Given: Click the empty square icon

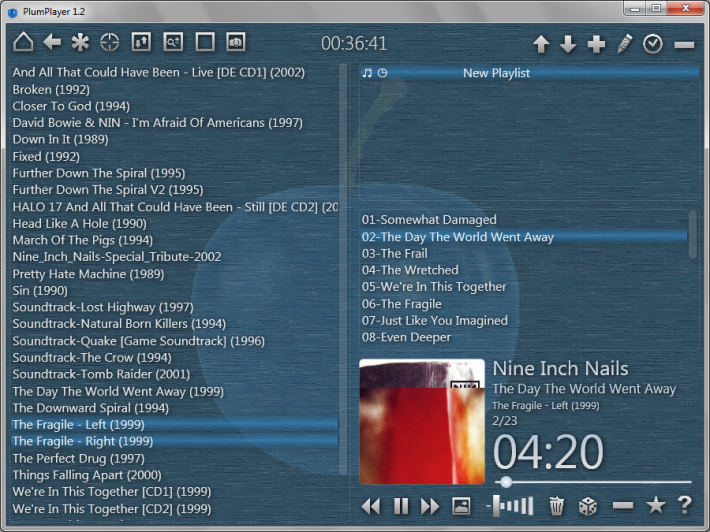Looking at the screenshot, I should (x=205, y=42).
